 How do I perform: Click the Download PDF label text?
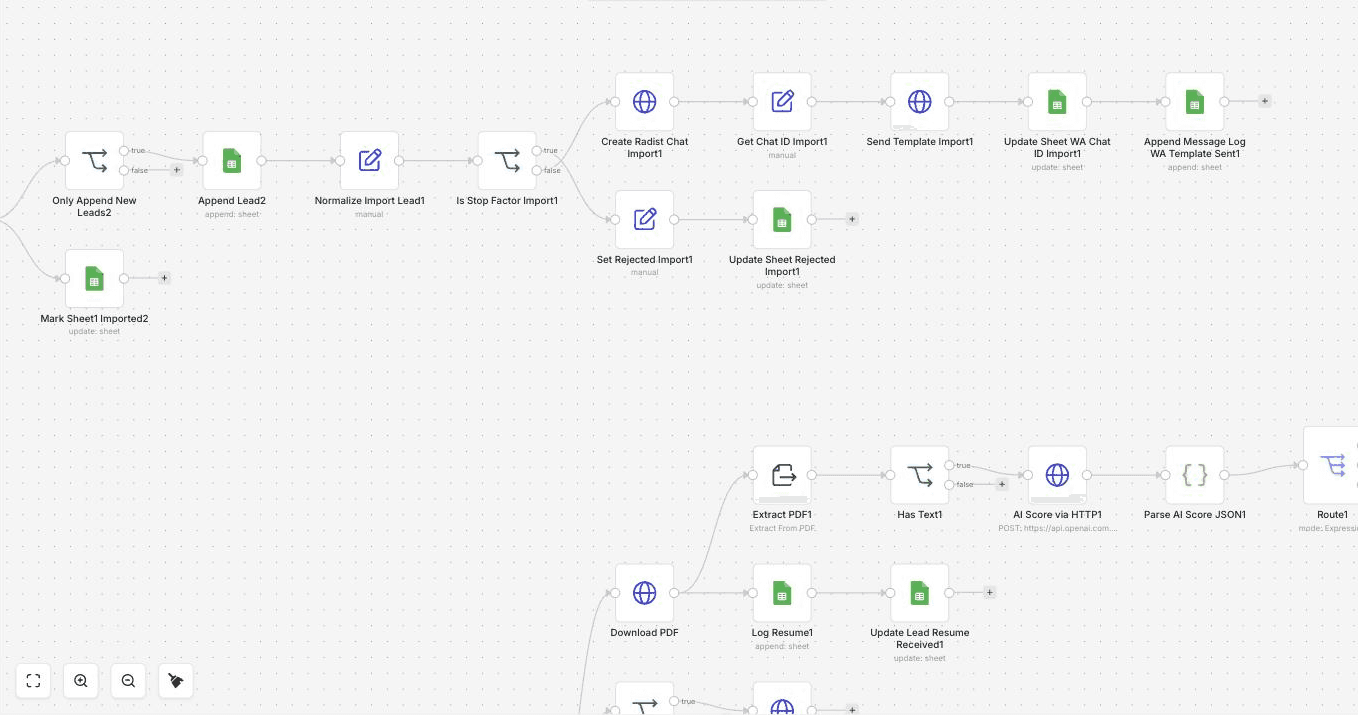[644, 633]
